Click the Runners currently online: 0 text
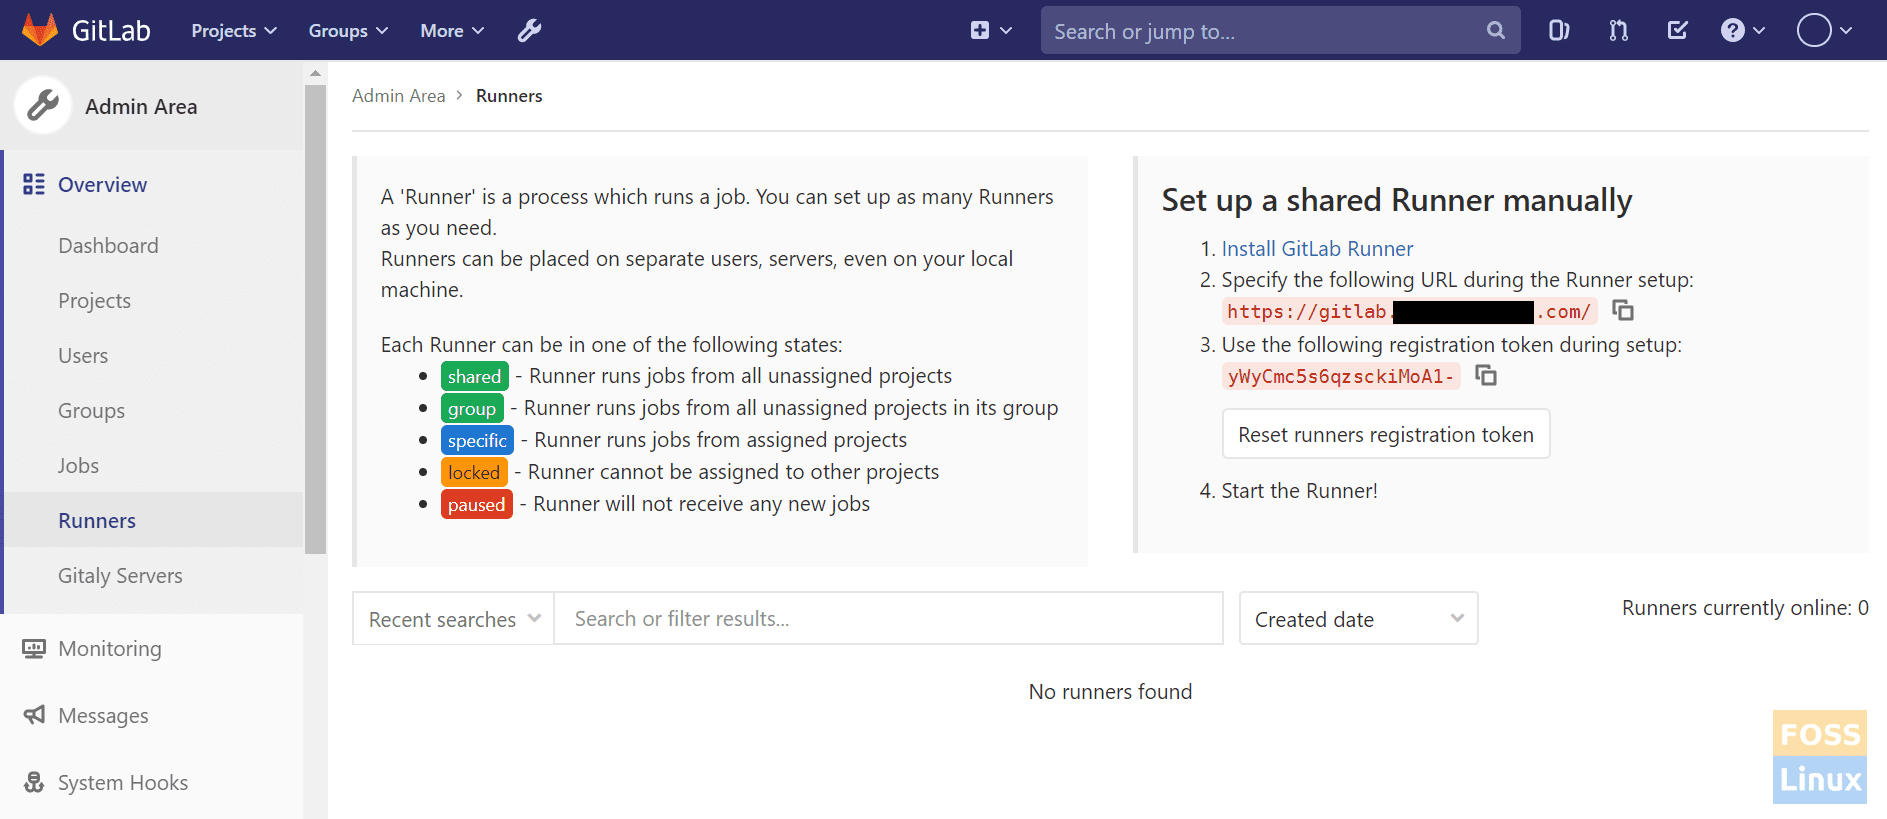 pos(1745,608)
